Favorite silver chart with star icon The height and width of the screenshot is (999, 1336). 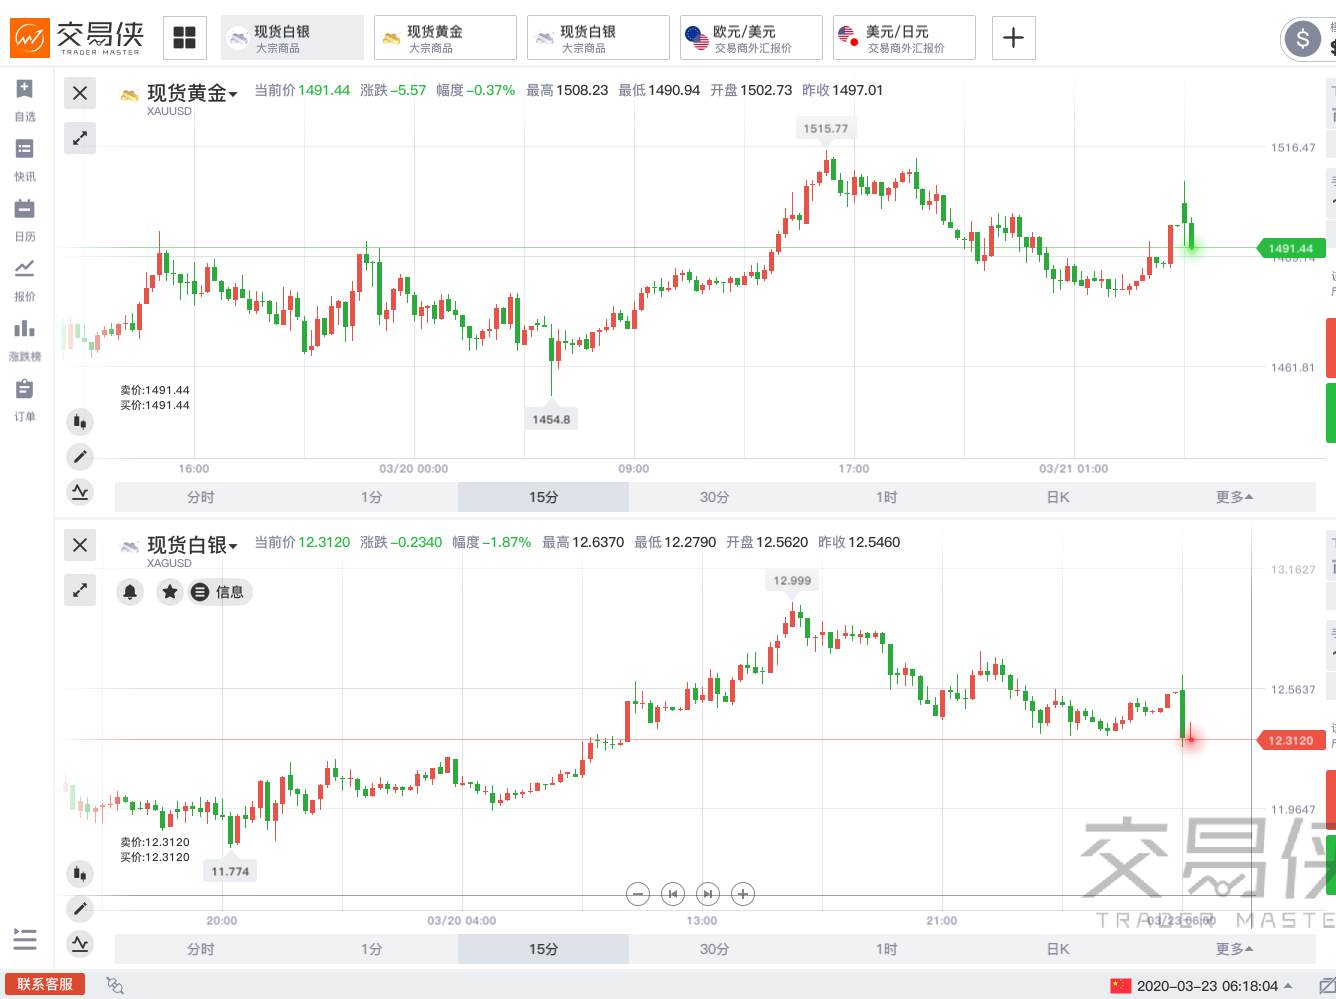[170, 592]
